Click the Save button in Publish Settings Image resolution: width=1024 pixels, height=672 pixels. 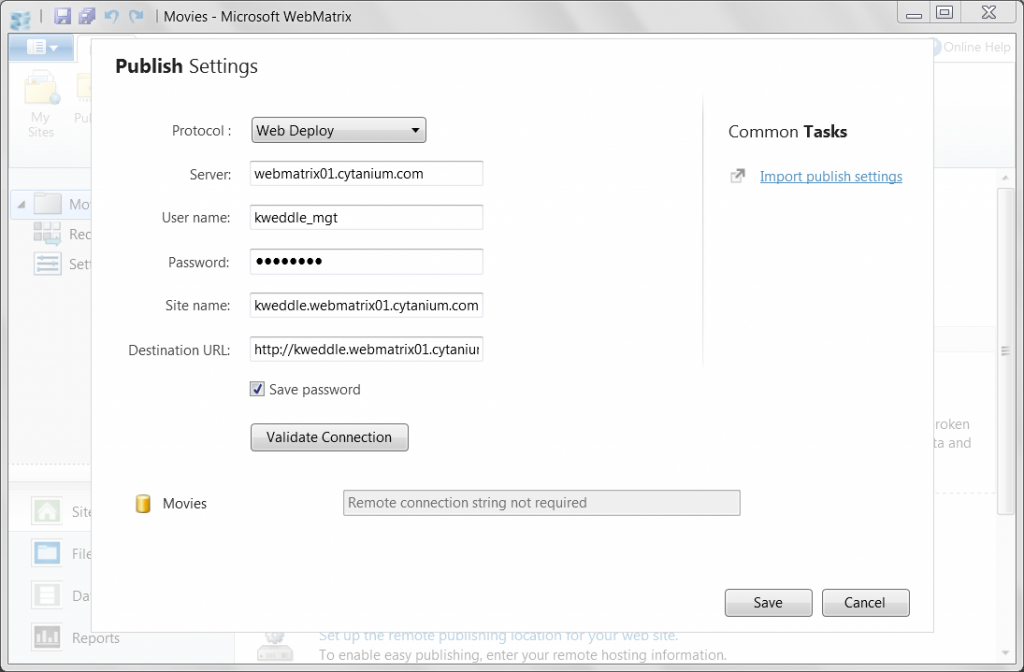pyautogui.click(x=768, y=603)
